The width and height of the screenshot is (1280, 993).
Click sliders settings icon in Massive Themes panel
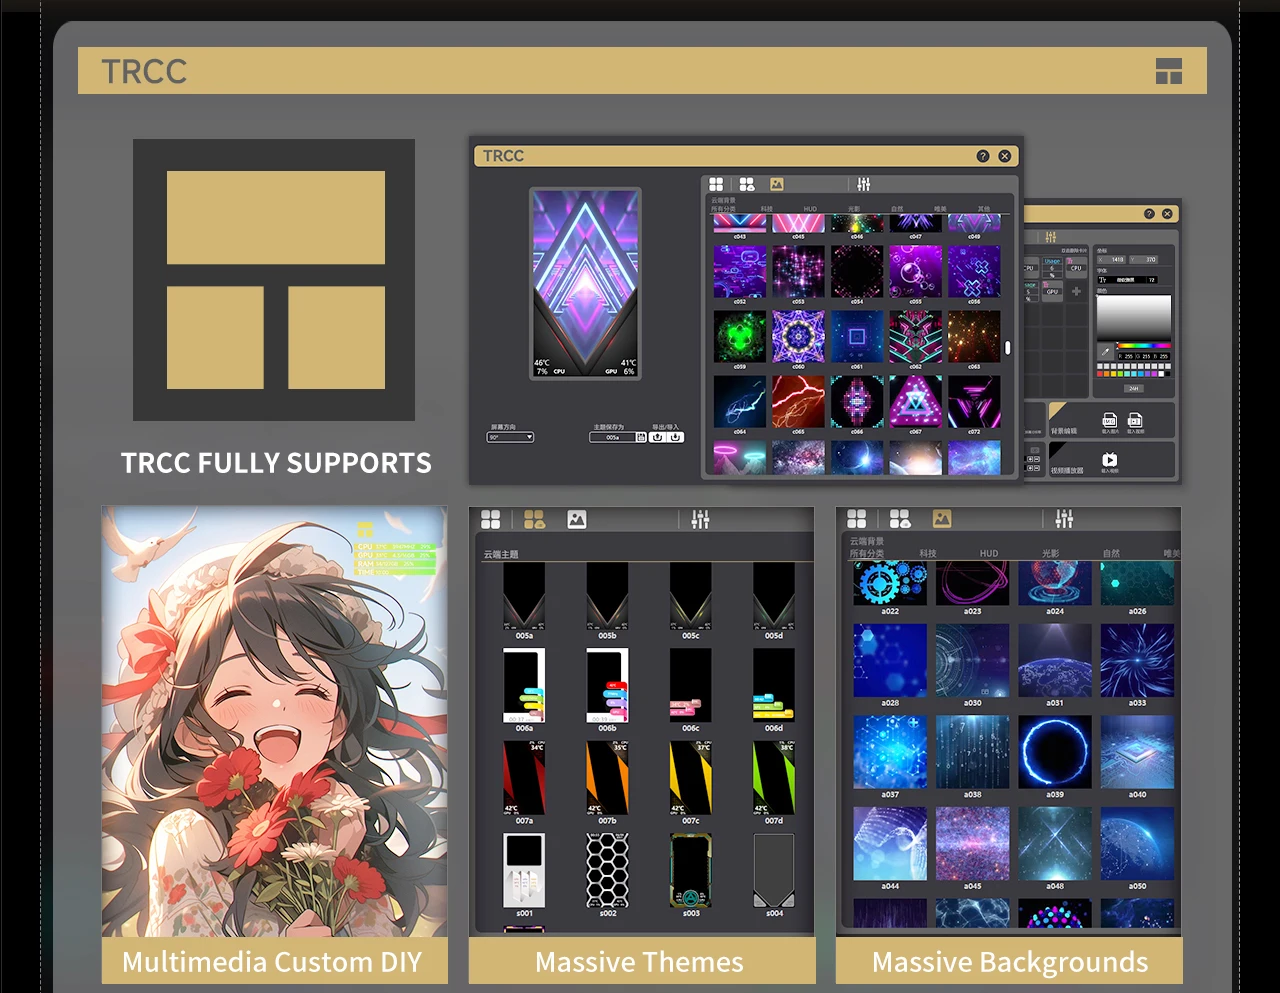click(x=700, y=519)
